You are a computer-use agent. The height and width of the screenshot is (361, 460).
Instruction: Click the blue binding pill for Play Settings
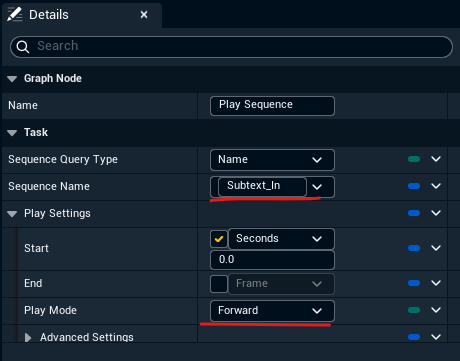point(414,213)
